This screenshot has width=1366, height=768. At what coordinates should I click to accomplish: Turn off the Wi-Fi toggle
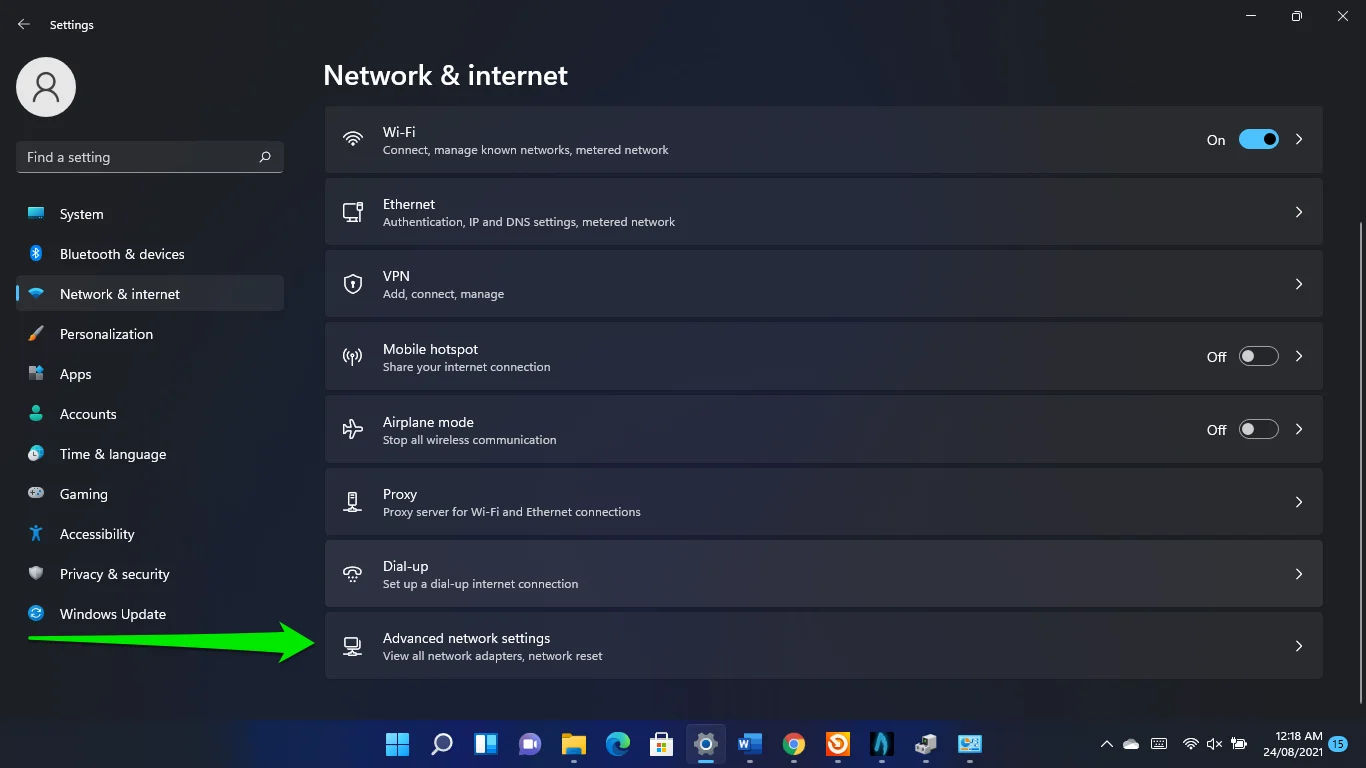(1259, 140)
